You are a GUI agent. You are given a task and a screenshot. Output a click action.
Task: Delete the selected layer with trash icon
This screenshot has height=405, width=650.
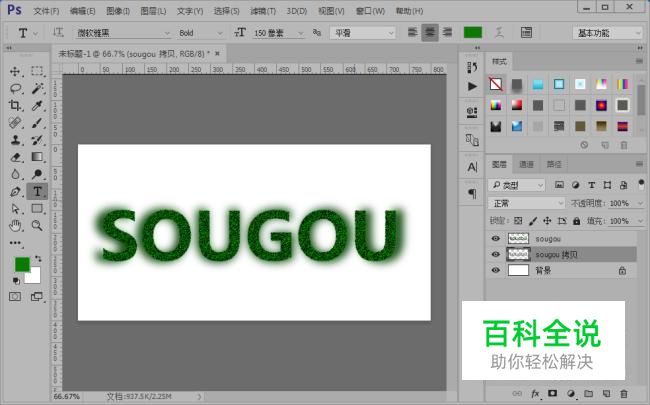623,393
